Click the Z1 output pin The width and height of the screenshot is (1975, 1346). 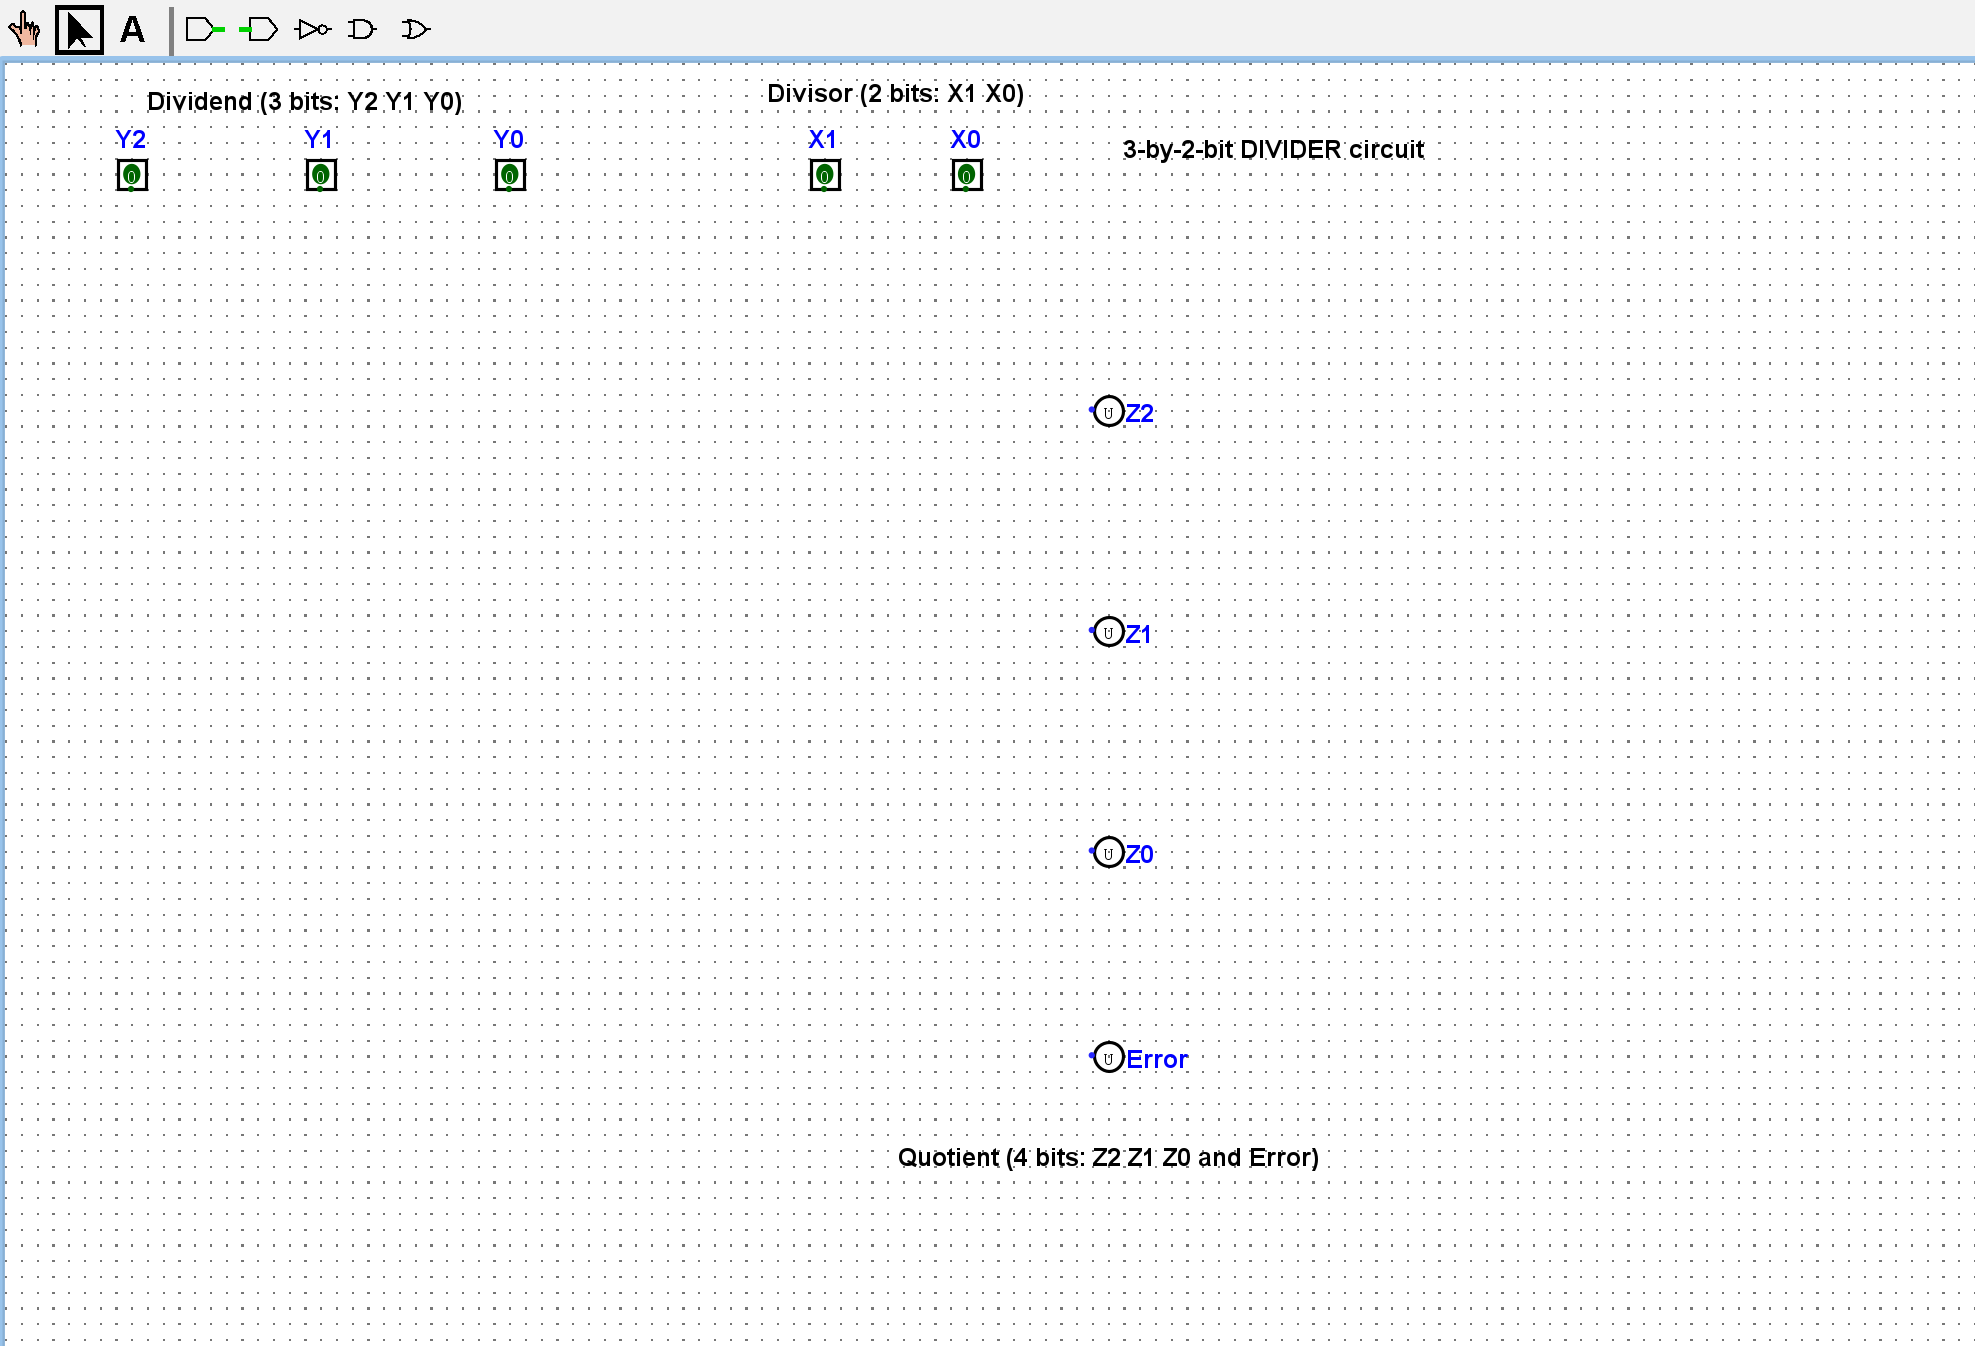pos(1108,632)
